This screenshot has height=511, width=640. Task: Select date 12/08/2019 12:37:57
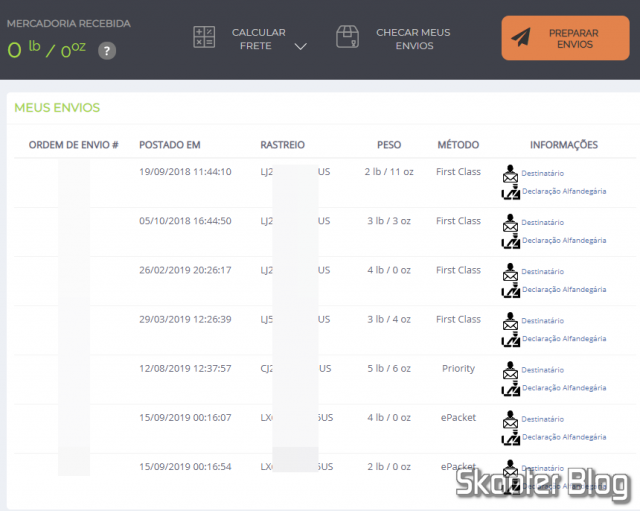pos(185,369)
